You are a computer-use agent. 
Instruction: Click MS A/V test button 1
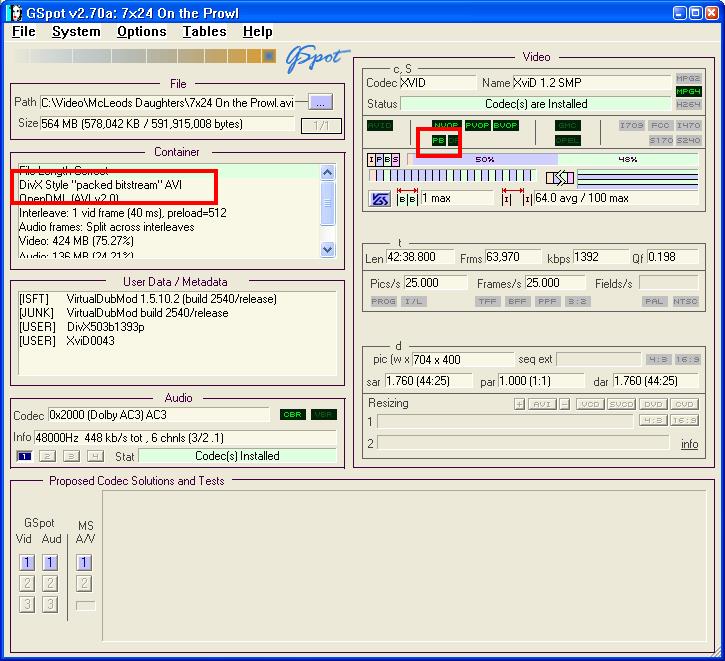point(84,562)
